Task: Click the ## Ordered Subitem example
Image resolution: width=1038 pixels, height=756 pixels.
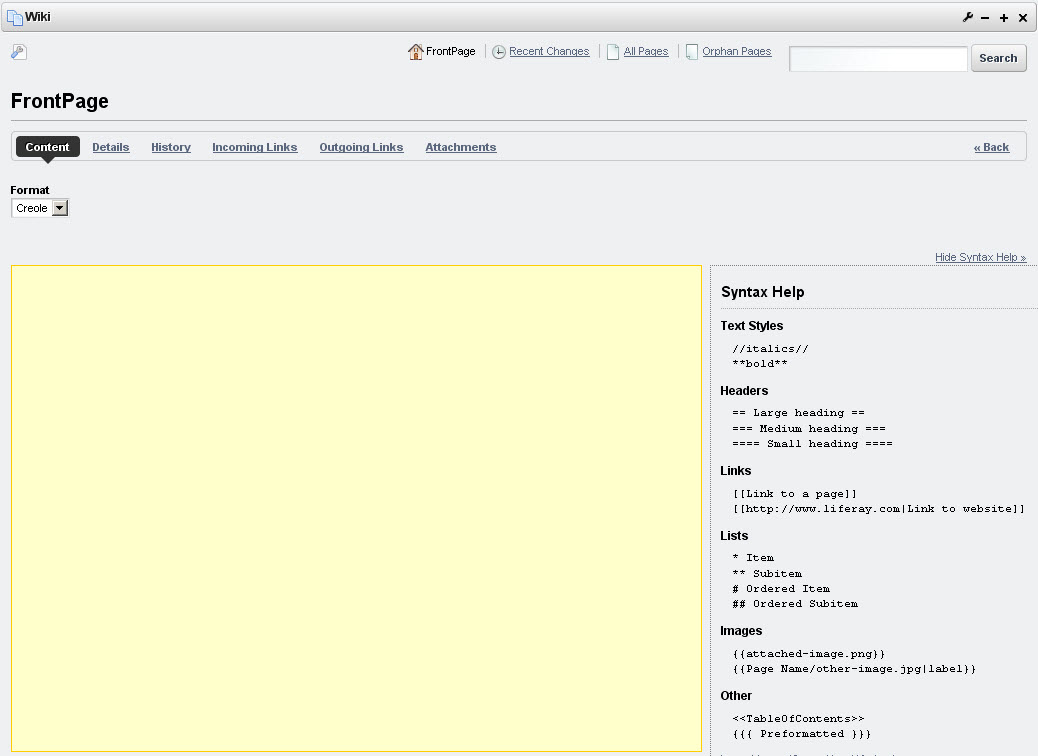Action: (x=794, y=604)
